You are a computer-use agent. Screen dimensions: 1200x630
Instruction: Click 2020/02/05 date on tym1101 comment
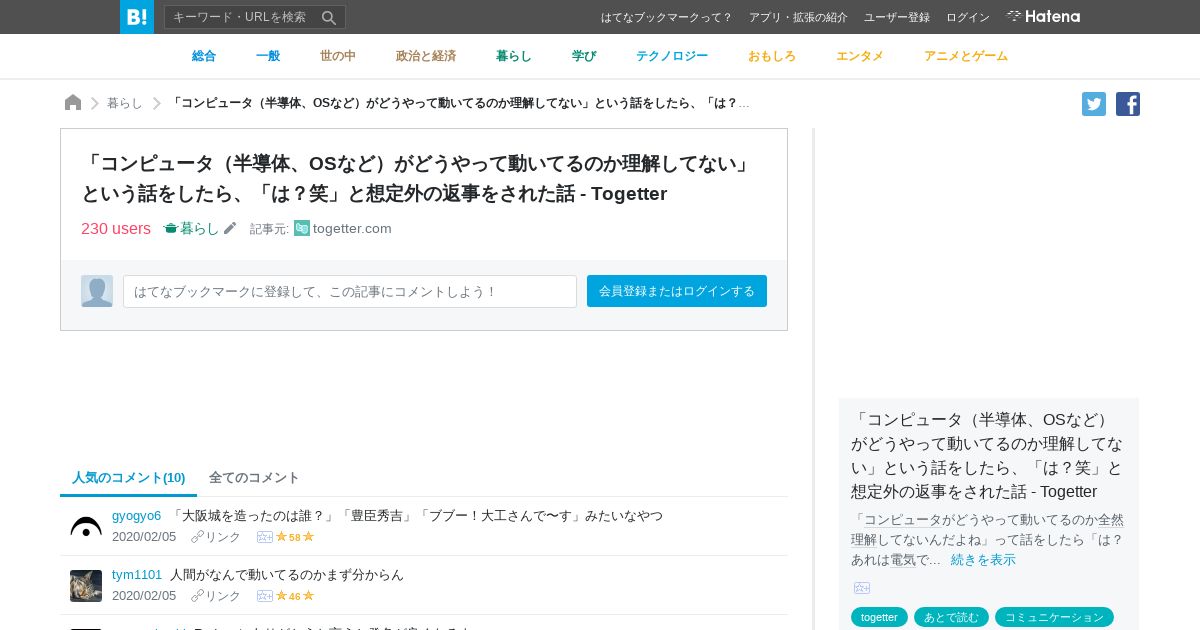[144, 596]
